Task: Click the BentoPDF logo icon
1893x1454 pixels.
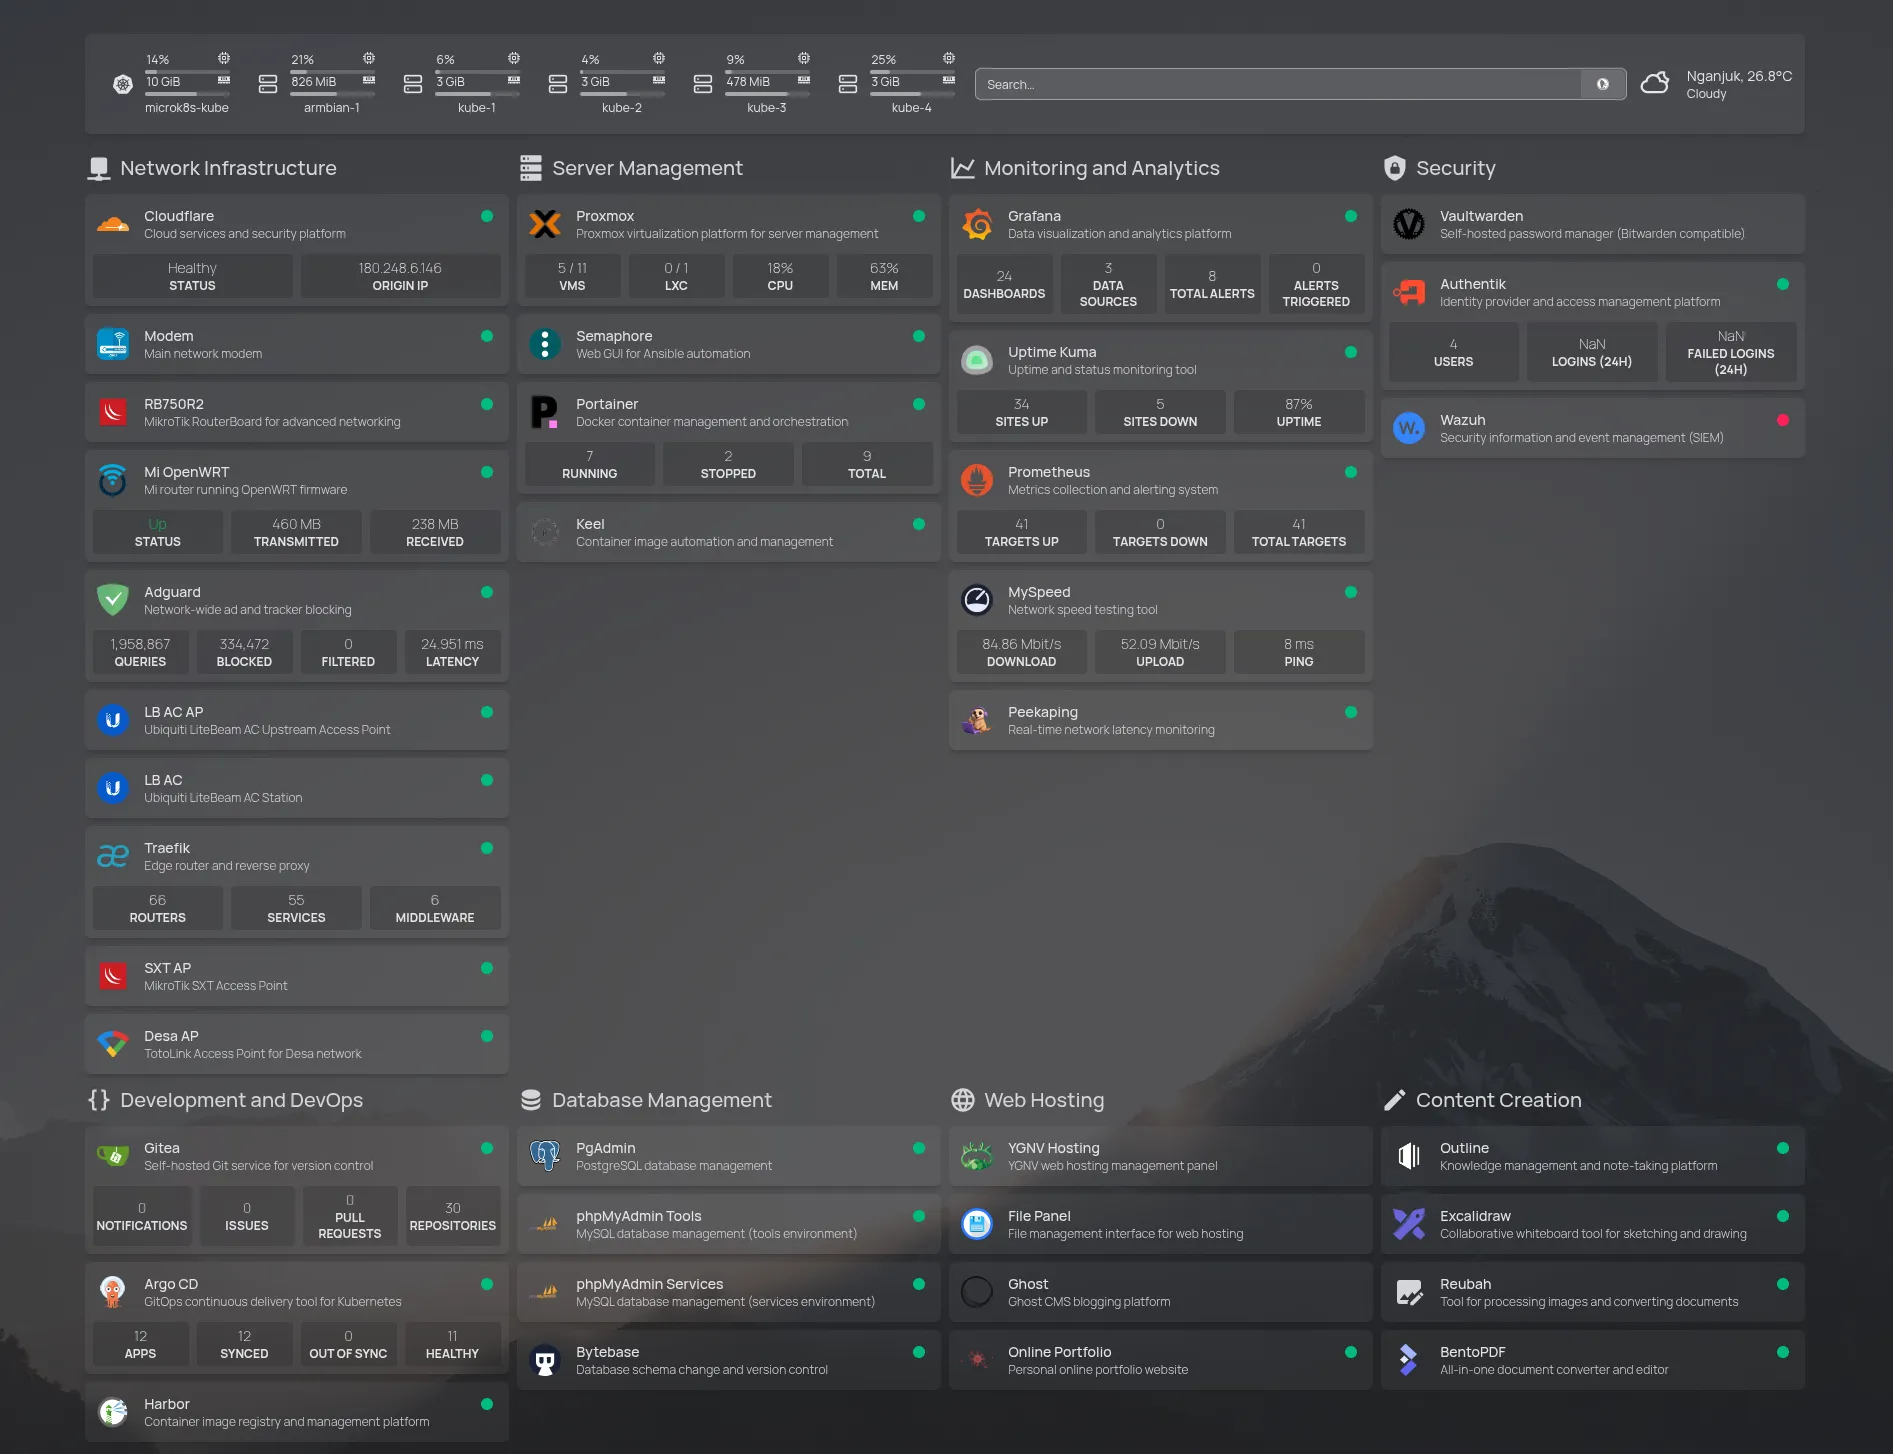Action: point(1409,1360)
